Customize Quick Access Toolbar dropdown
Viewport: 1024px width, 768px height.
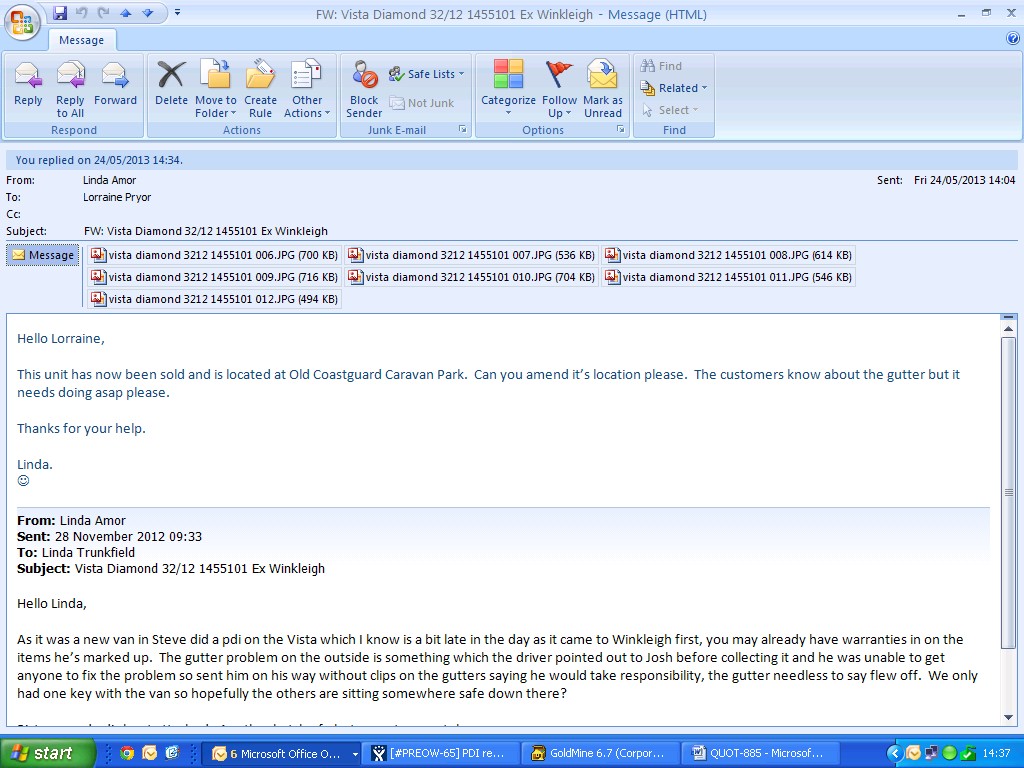click(177, 13)
